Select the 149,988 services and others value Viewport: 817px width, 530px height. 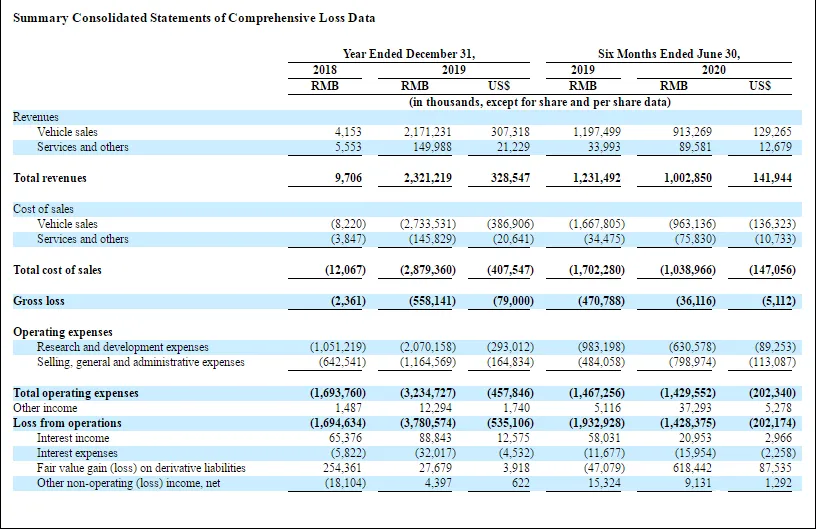(x=432, y=147)
